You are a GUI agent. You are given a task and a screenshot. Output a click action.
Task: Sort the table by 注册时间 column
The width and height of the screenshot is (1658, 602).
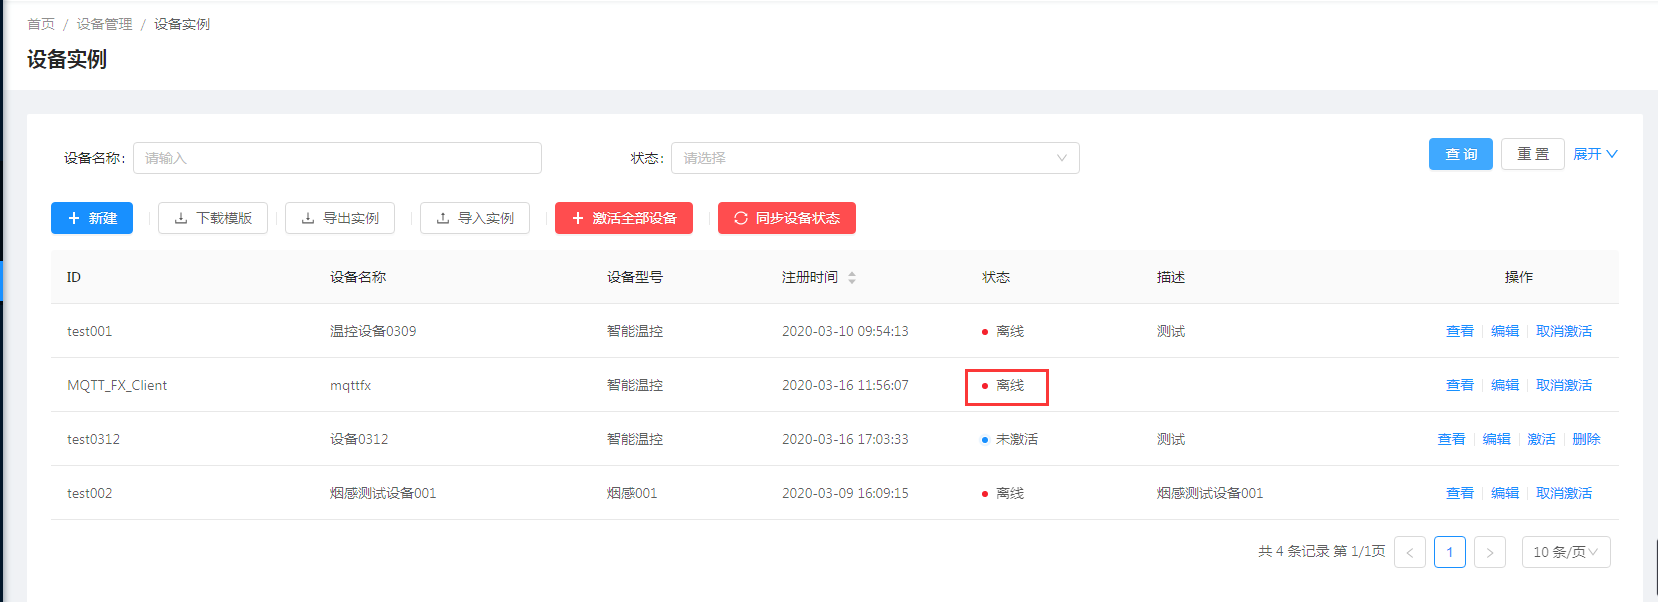851,278
